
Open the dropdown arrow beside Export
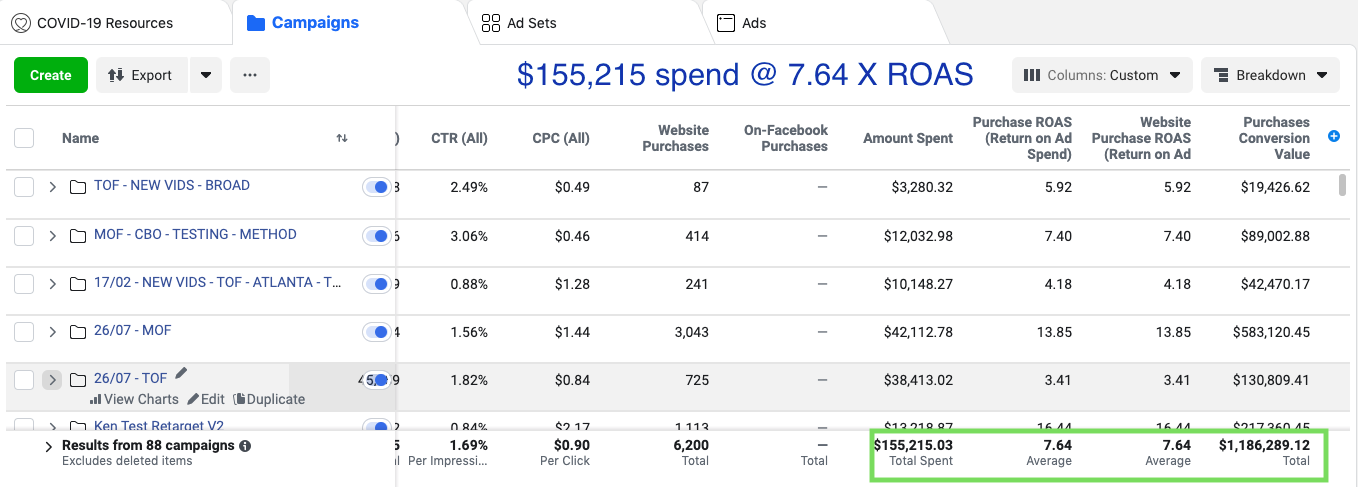206,75
